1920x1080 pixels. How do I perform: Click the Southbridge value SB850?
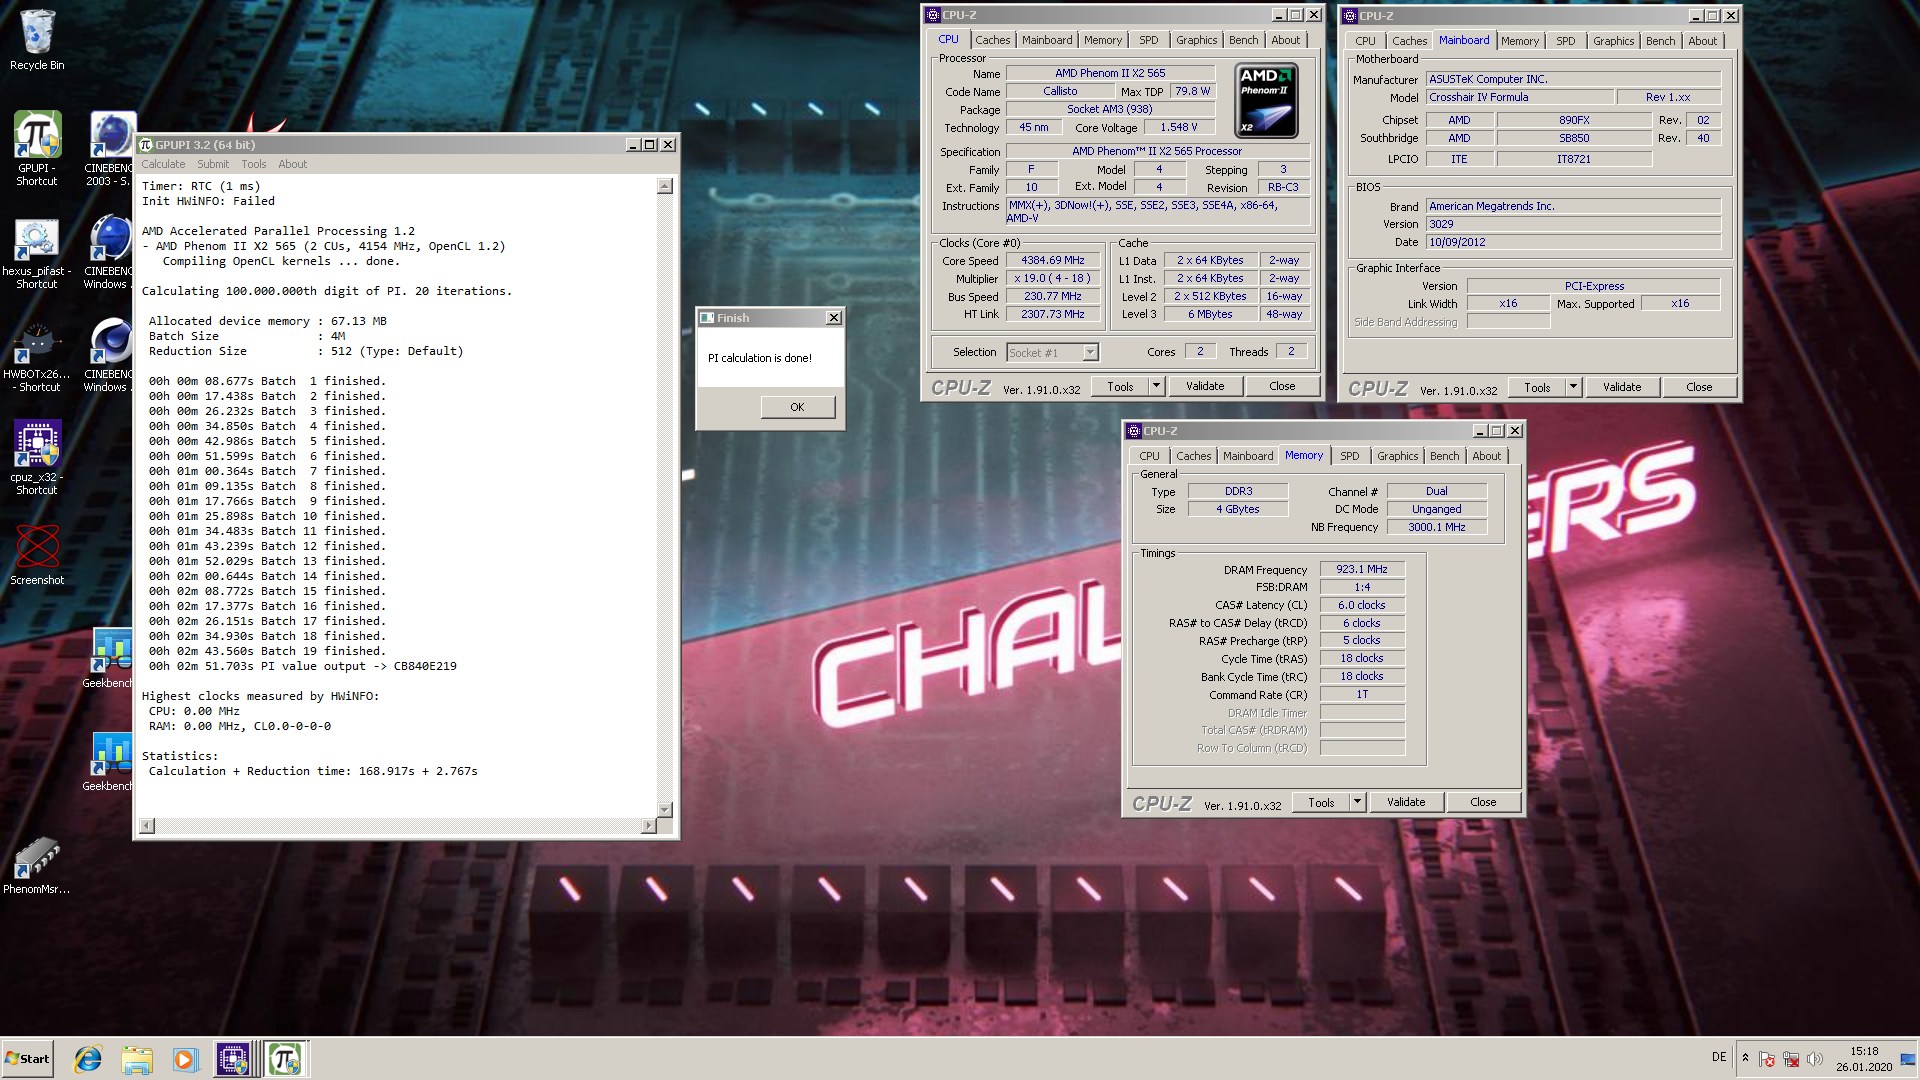[1574, 138]
